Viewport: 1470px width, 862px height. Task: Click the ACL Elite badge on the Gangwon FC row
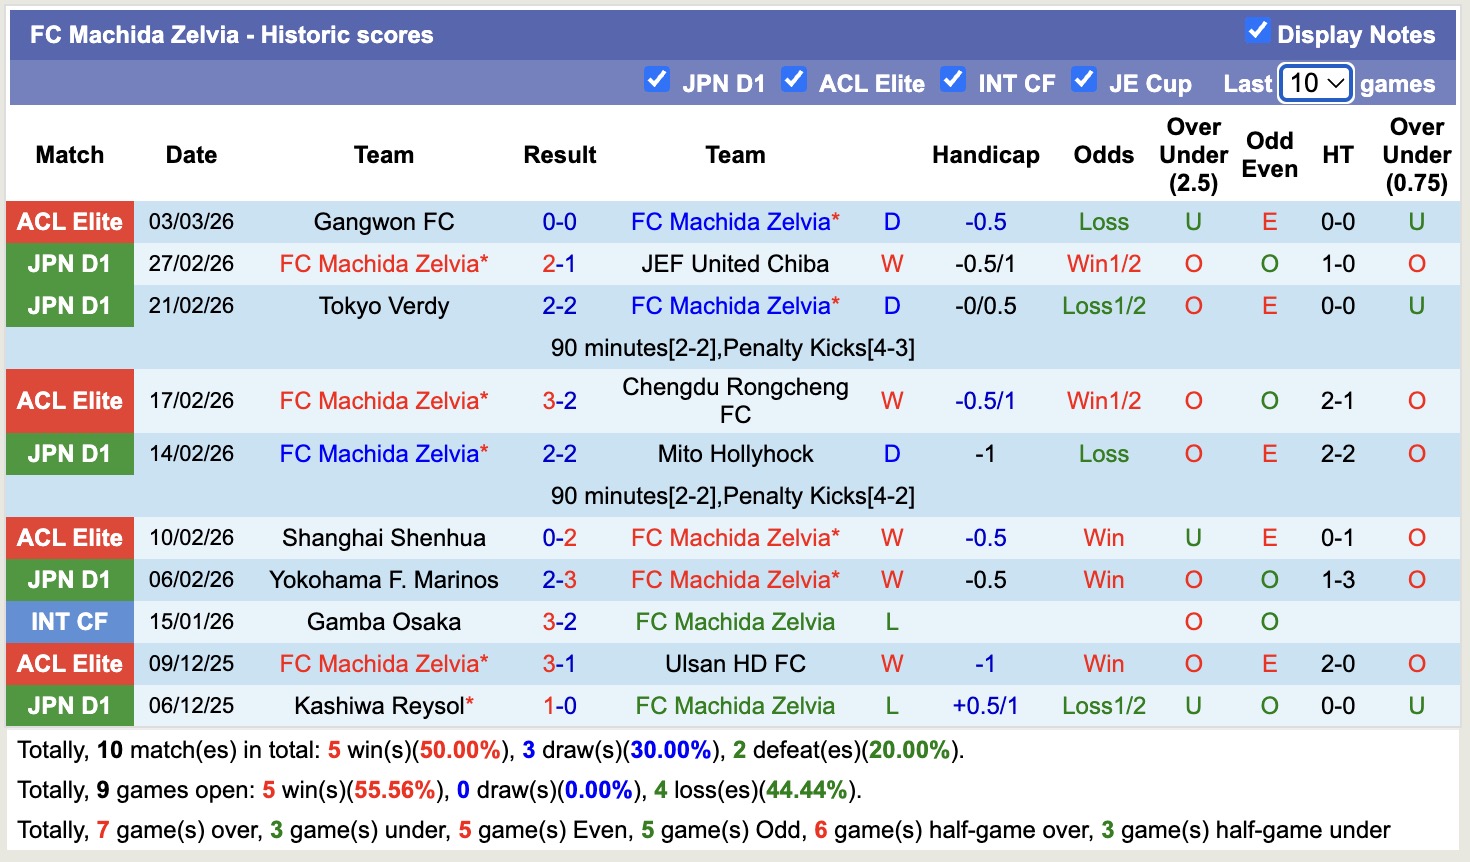[x=69, y=222]
